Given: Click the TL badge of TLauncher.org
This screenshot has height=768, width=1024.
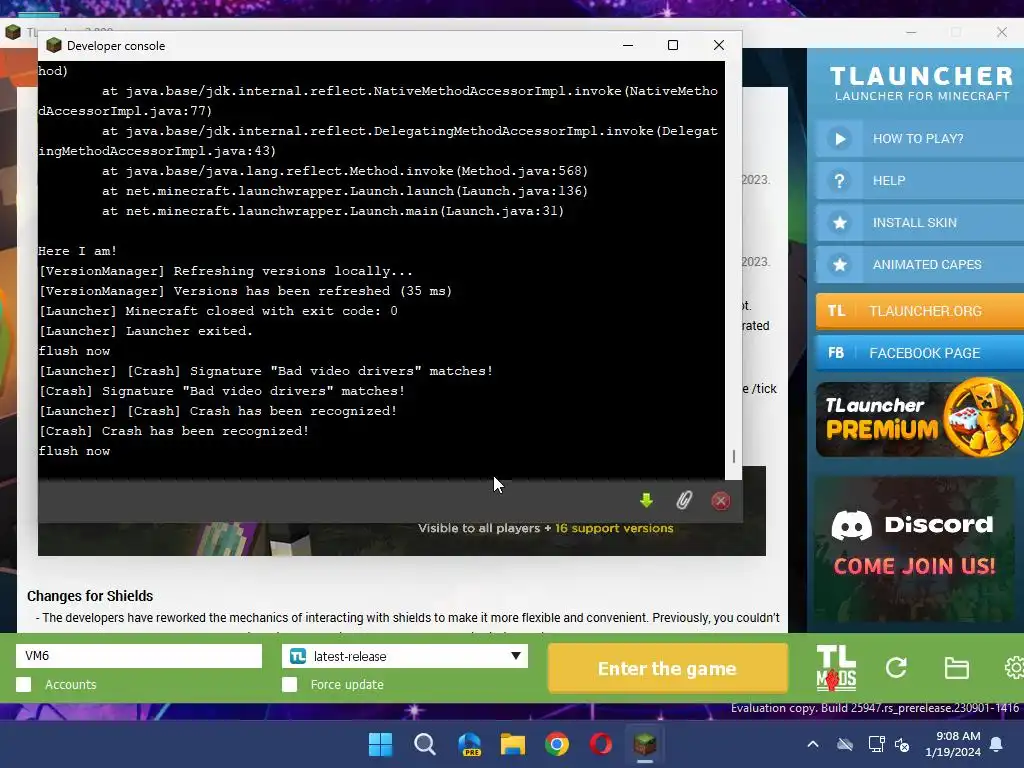Looking at the screenshot, I should 836,311.
